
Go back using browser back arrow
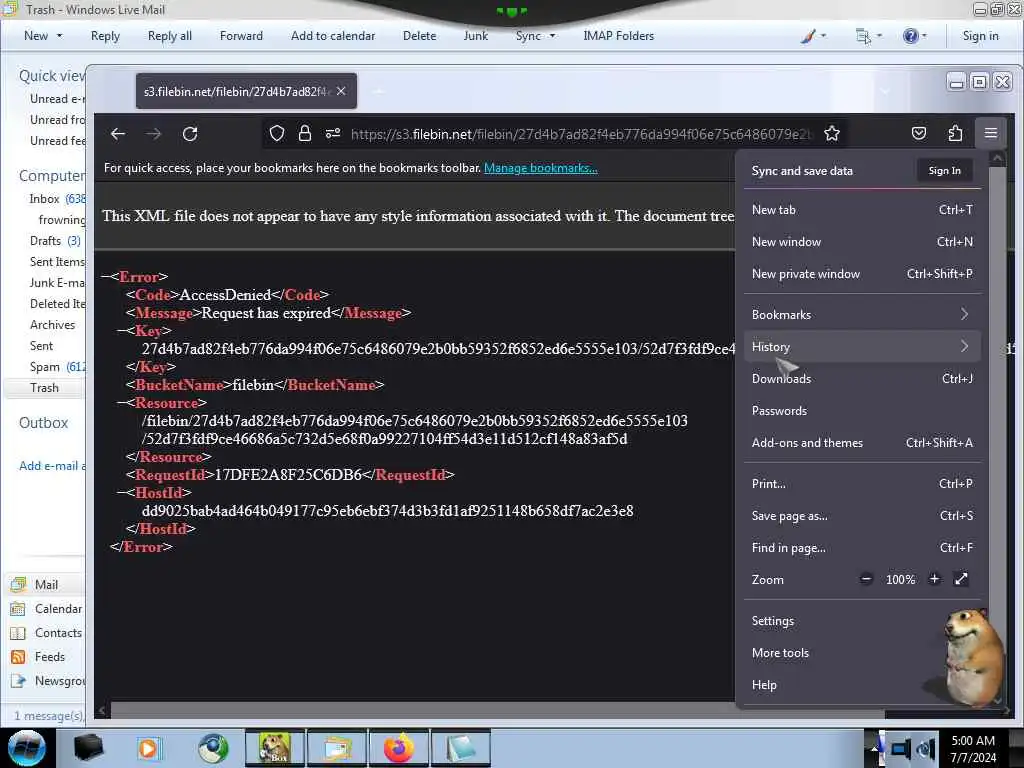[118, 134]
